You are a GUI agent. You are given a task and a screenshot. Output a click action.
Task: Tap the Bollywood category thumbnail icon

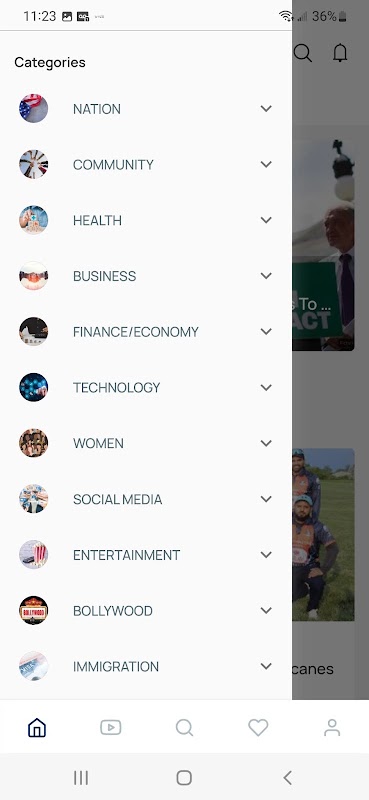point(34,610)
